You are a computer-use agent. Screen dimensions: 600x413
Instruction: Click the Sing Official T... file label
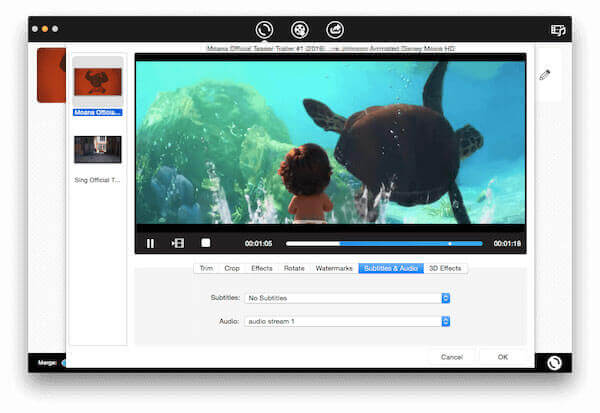click(x=97, y=180)
